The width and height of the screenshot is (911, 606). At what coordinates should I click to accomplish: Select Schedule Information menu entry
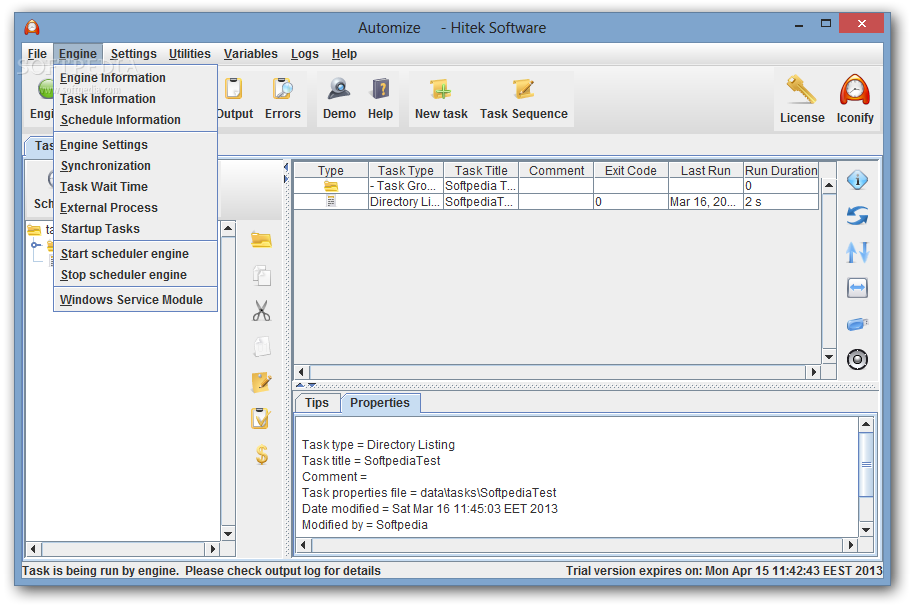[135, 120]
